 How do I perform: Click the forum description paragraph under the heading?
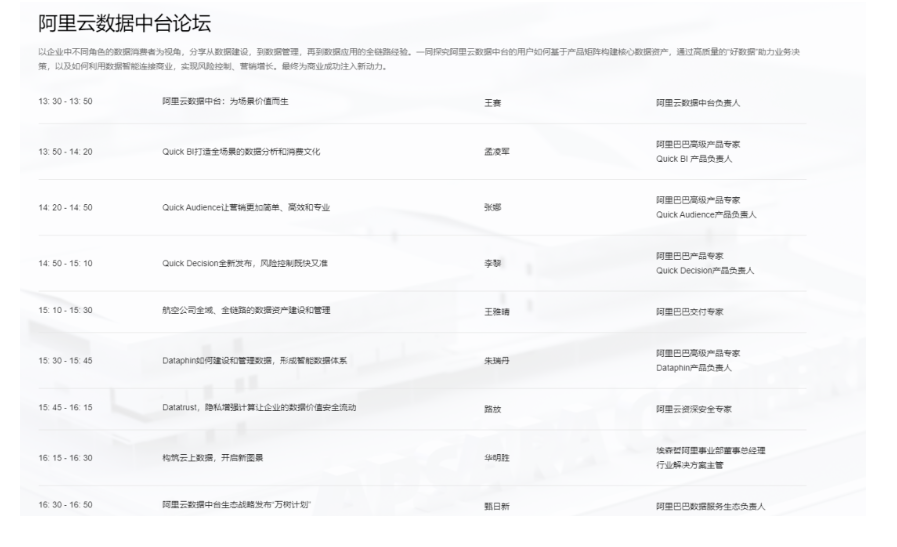tap(419, 59)
